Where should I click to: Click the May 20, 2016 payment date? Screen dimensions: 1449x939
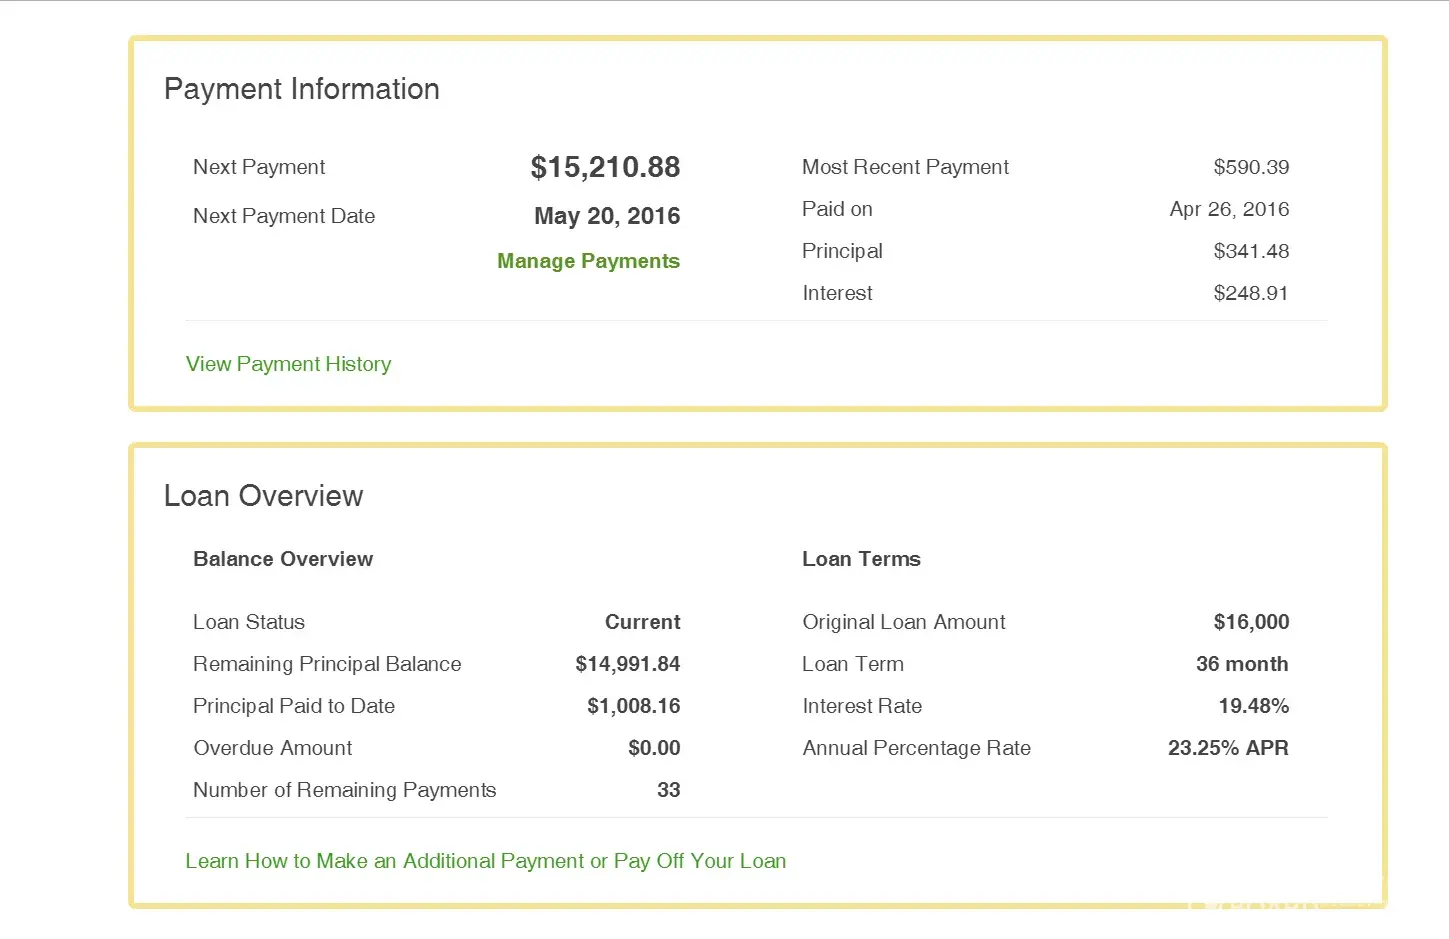click(606, 216)
